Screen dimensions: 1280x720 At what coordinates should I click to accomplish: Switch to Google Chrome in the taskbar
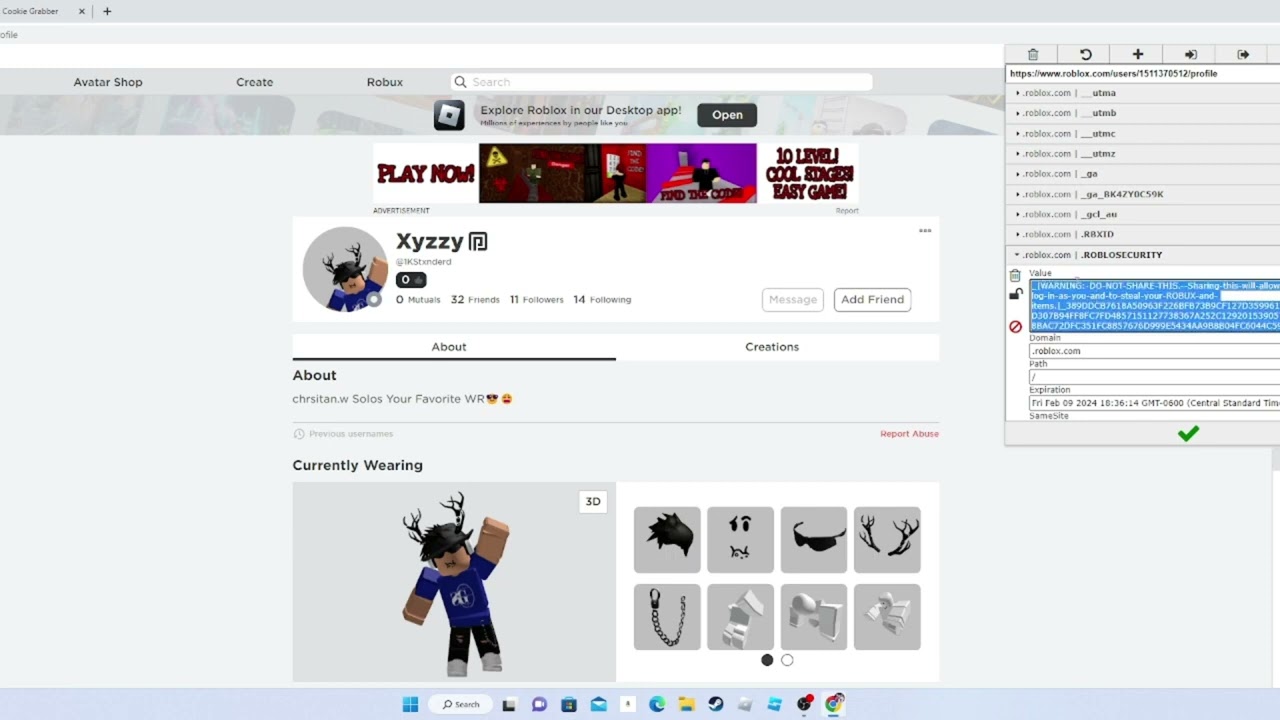tap(834, 705)
